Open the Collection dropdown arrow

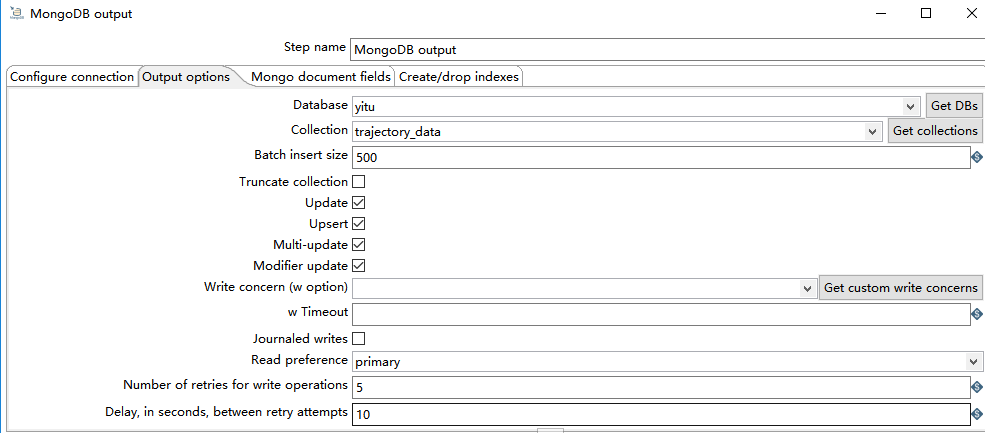click(871, 131)
